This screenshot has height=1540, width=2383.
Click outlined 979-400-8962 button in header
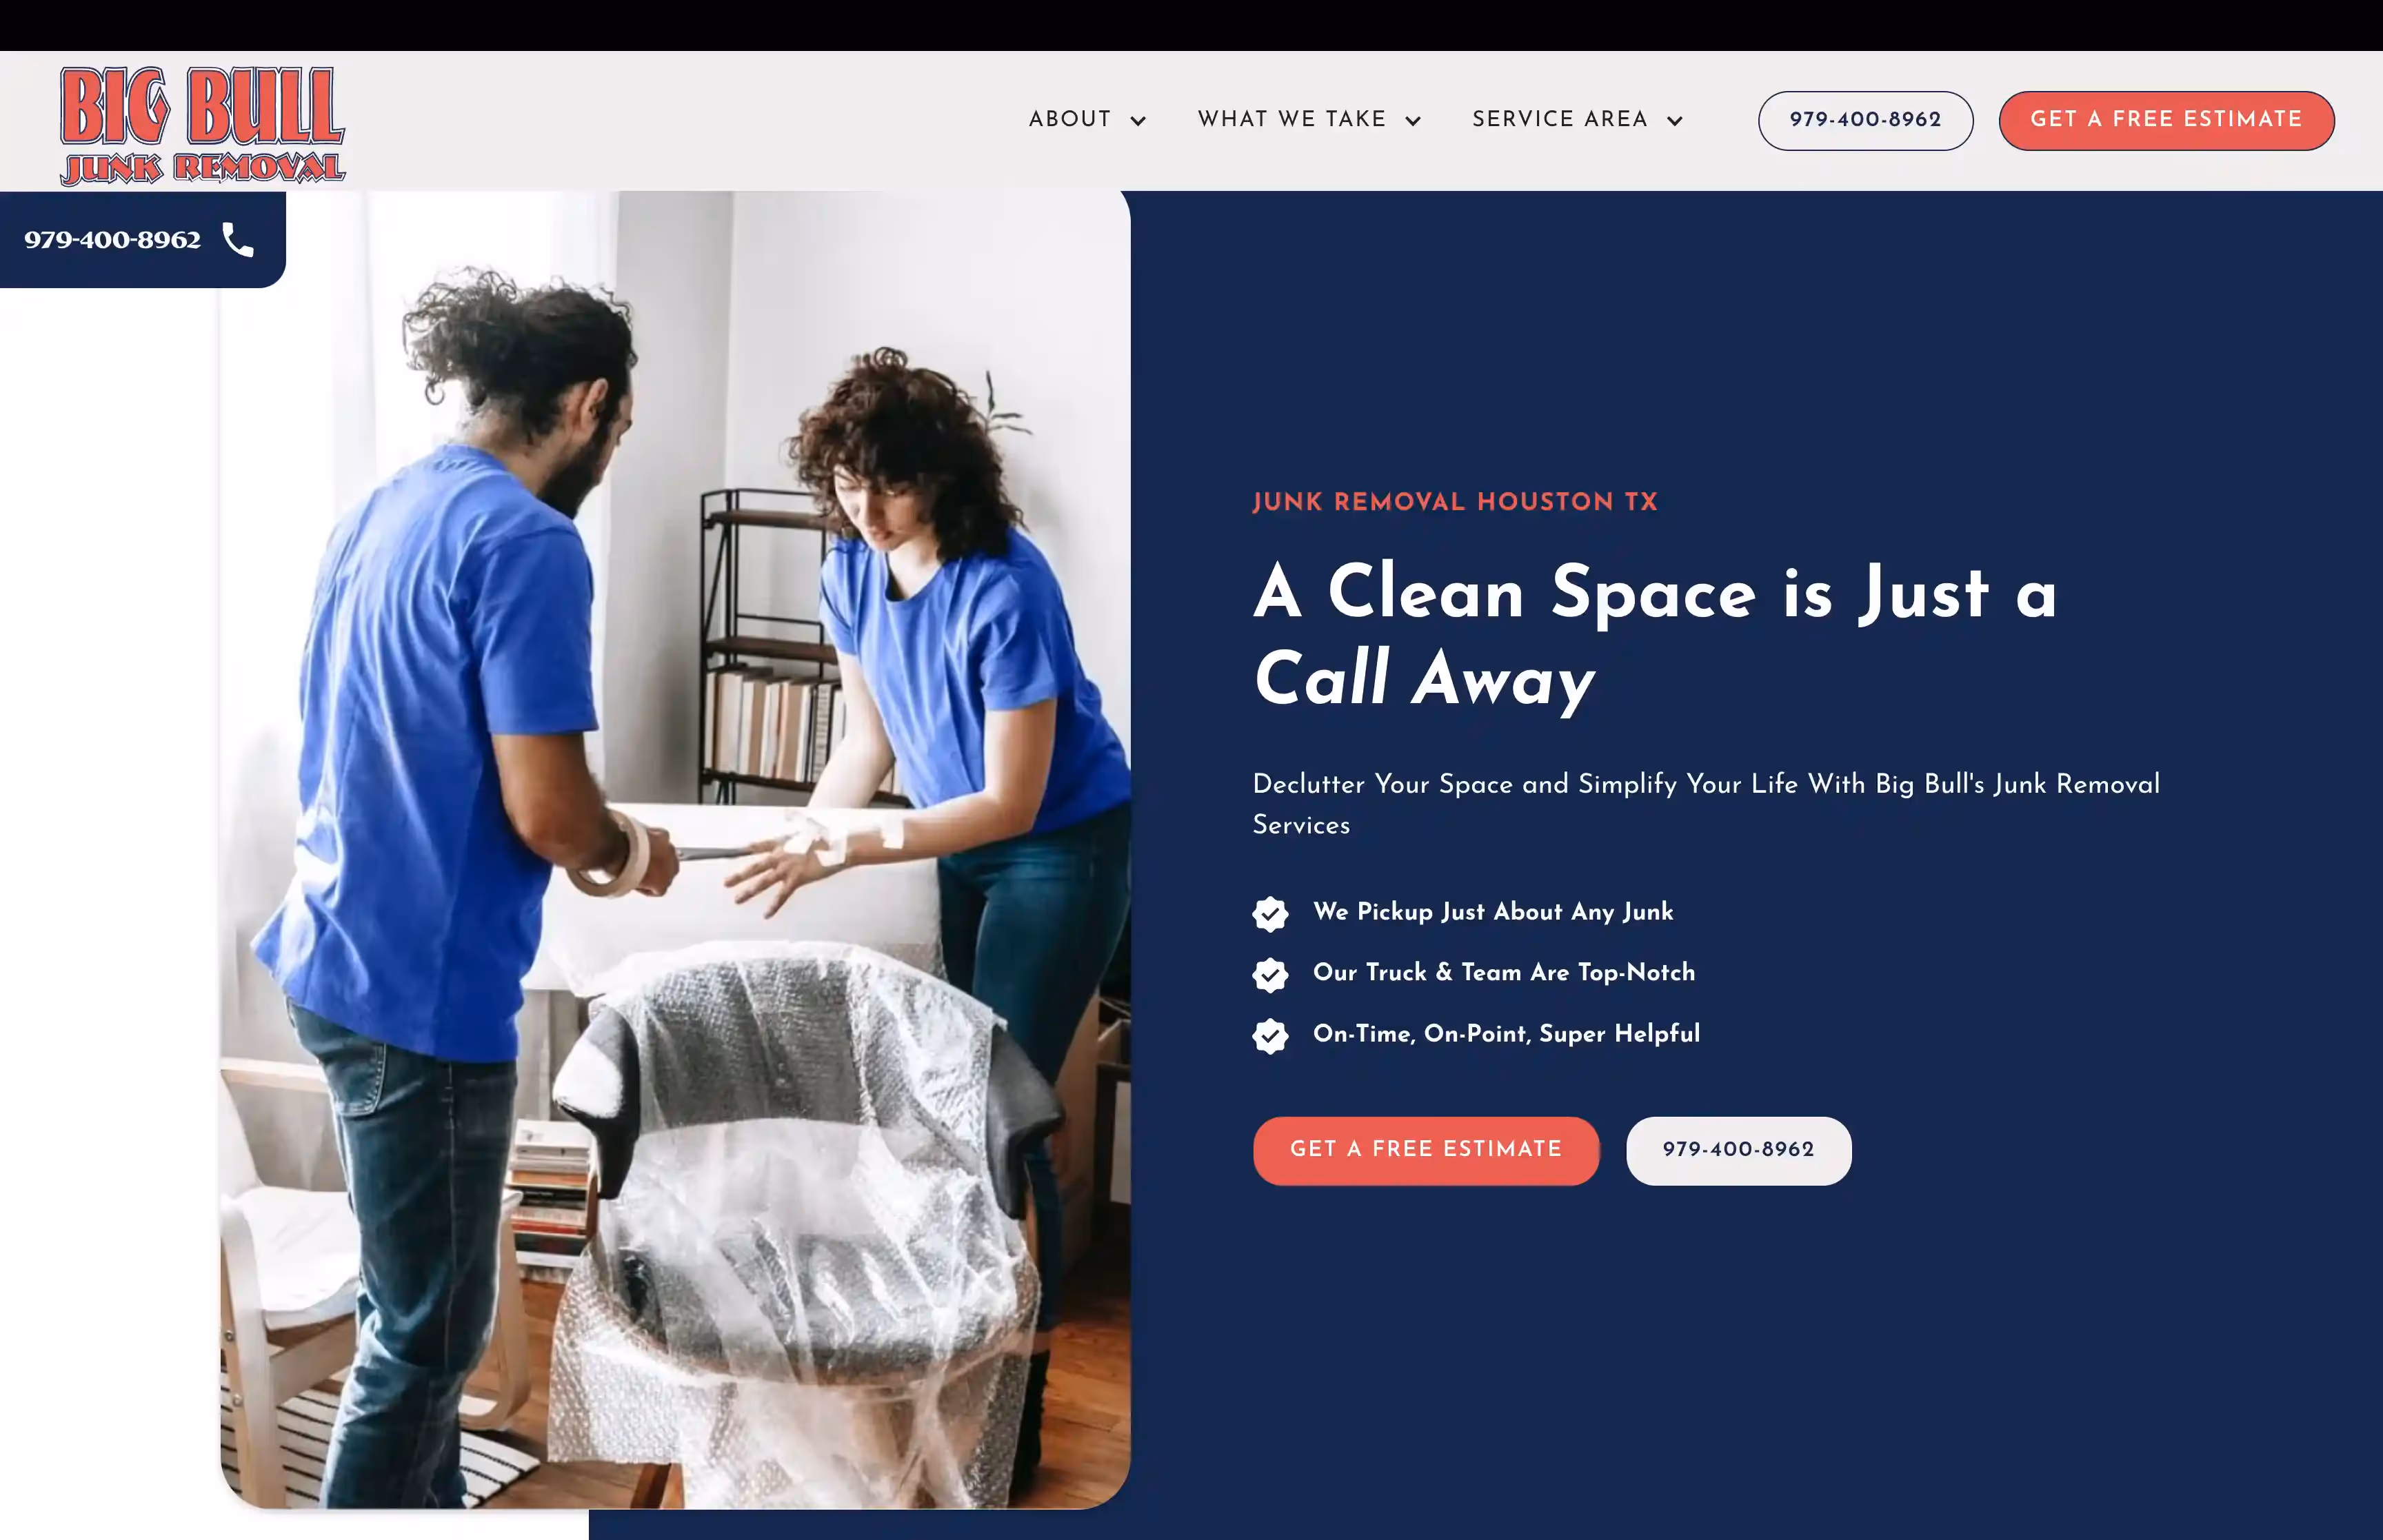click(1865, 120)
